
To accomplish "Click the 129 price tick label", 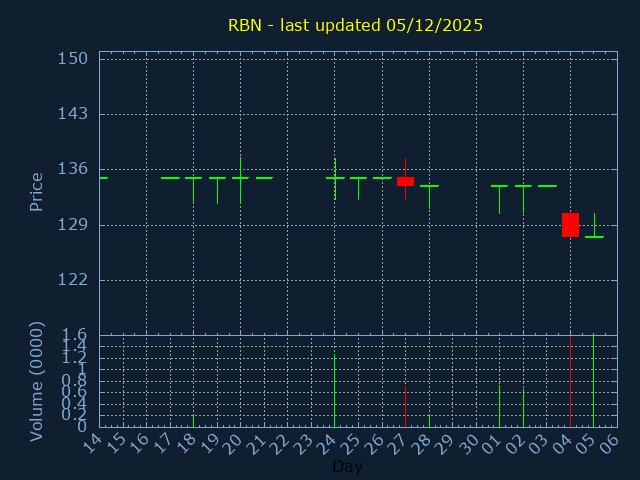I will click(74, 225).
